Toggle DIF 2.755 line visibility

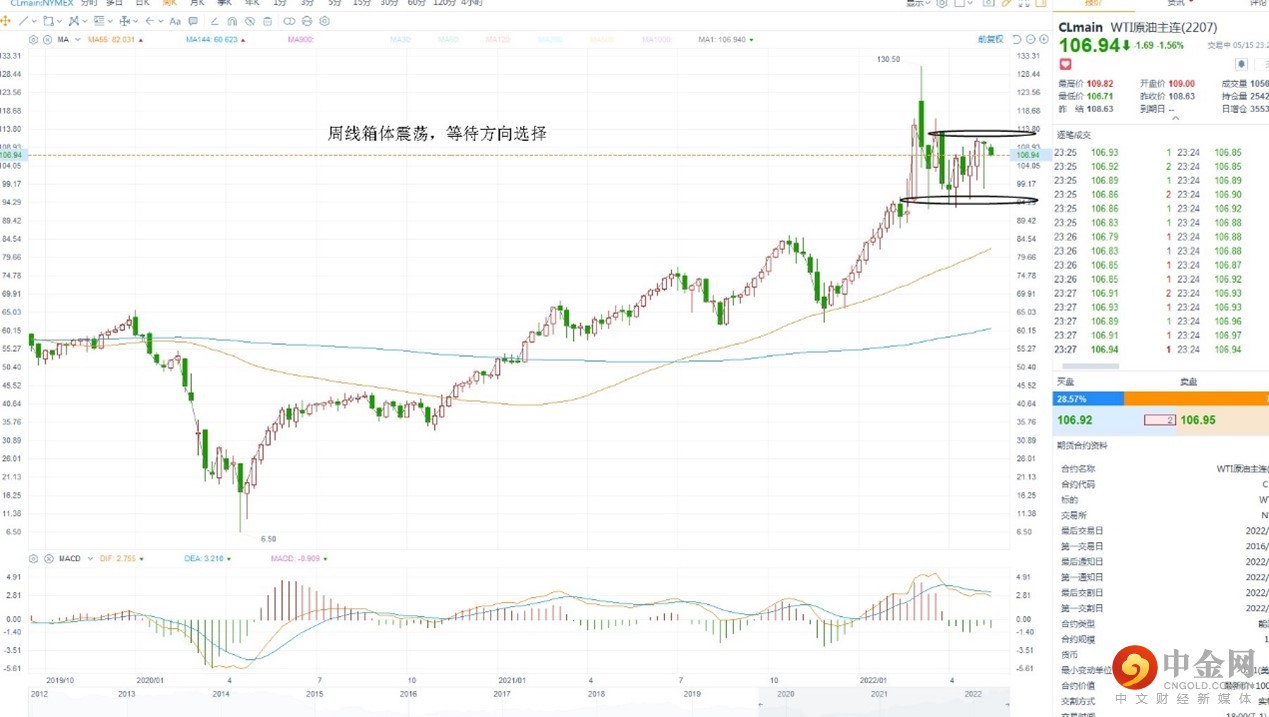point(120,558)
